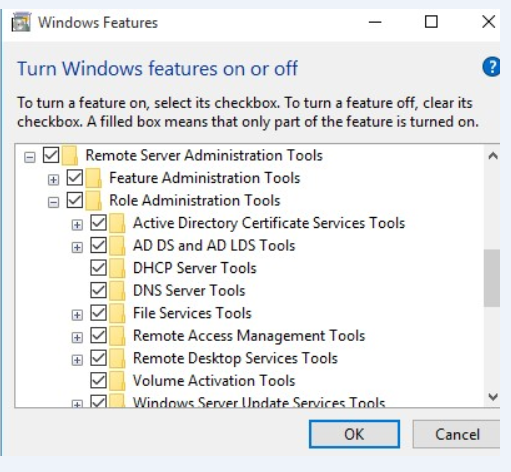Screen dimensions: 511x472
Task: Select the Role Administration Tools label
Action: point(195,200)
